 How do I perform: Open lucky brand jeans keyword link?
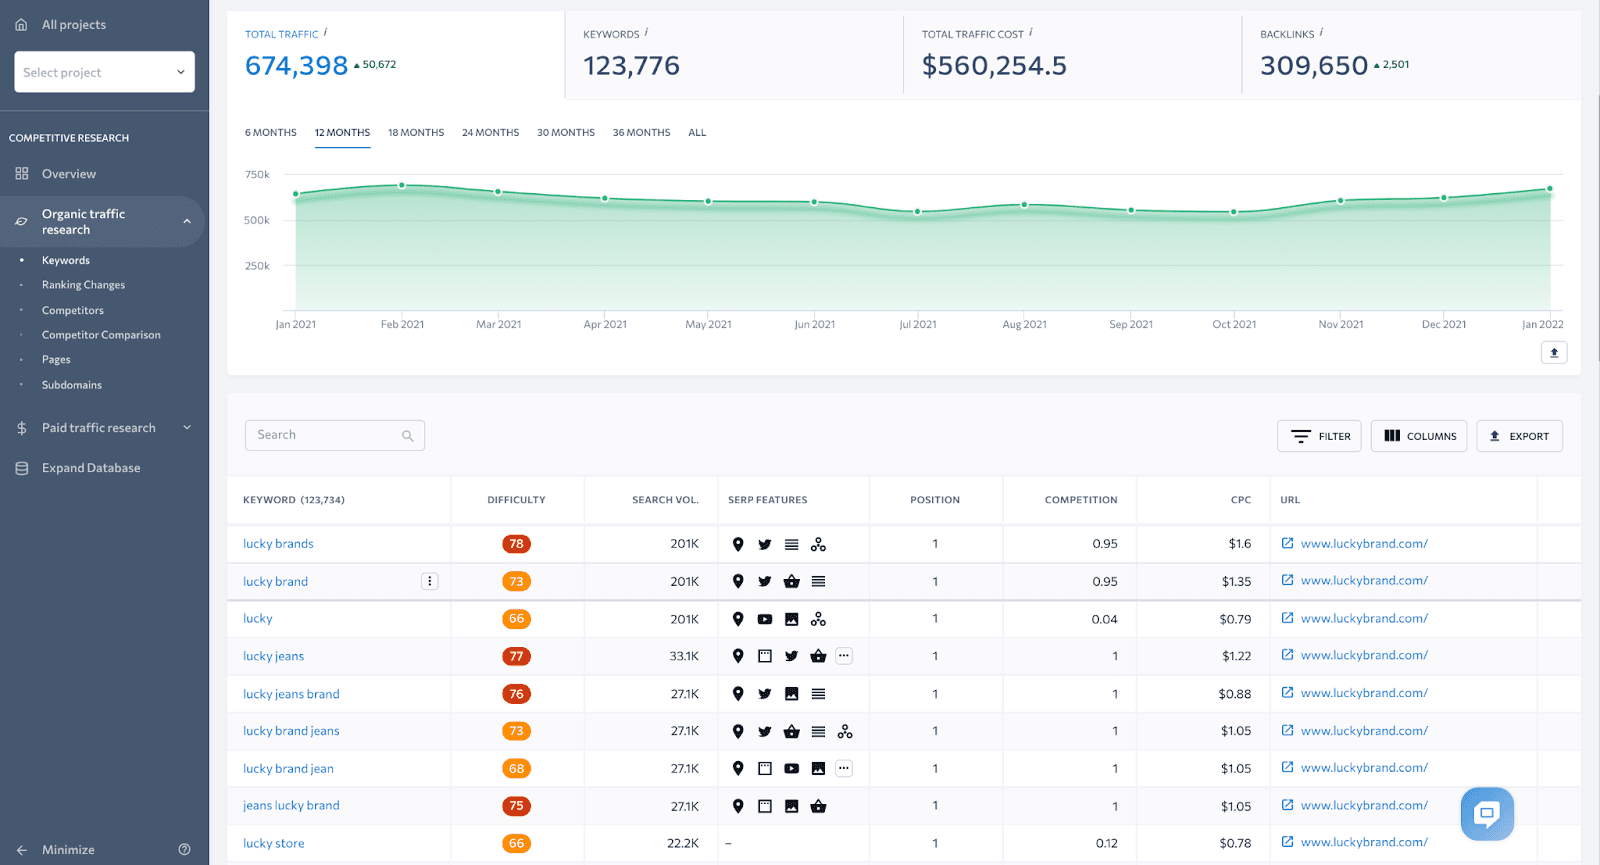(x=291, y=731)
